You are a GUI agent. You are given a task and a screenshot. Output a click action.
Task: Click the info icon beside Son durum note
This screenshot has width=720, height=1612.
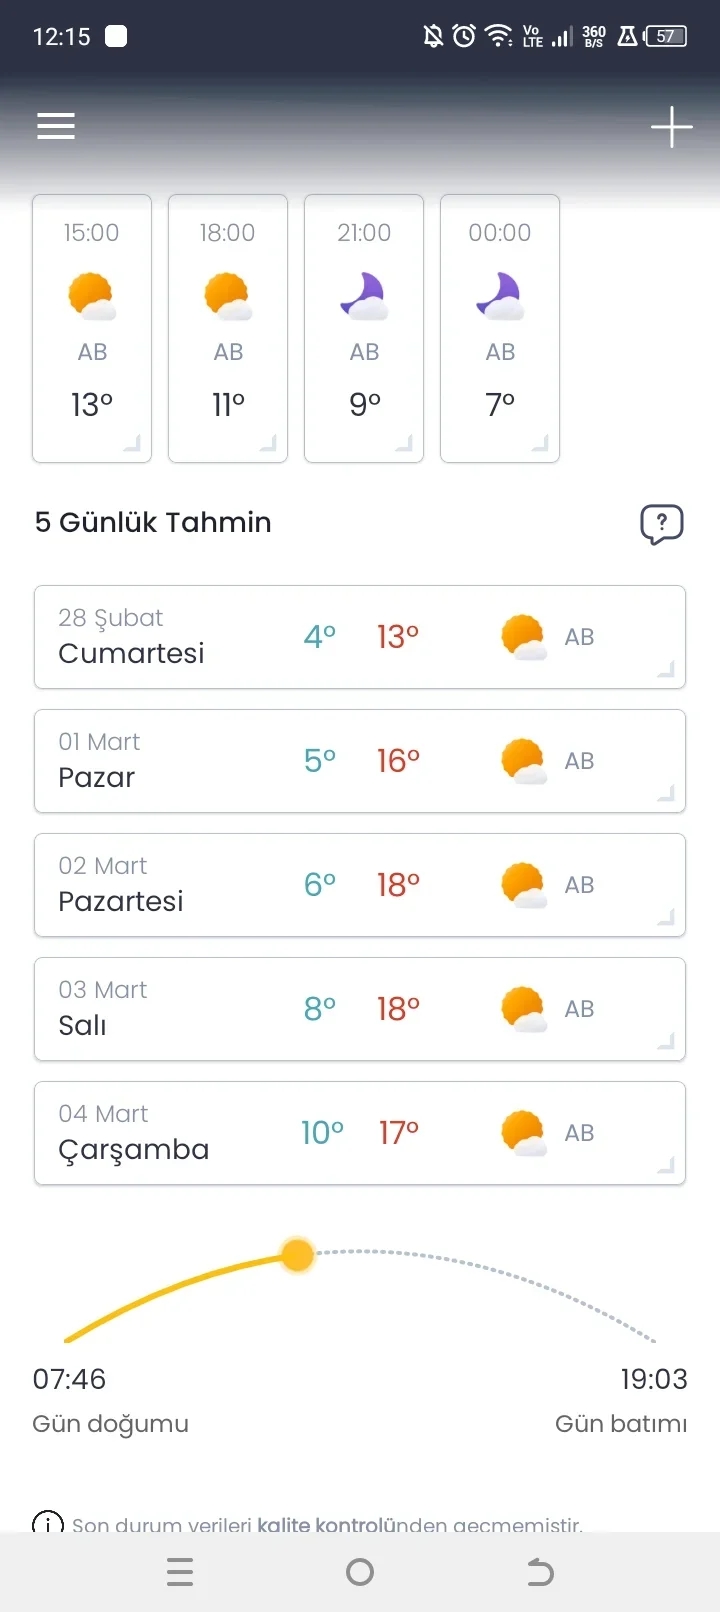click(x=47, y=1523)
